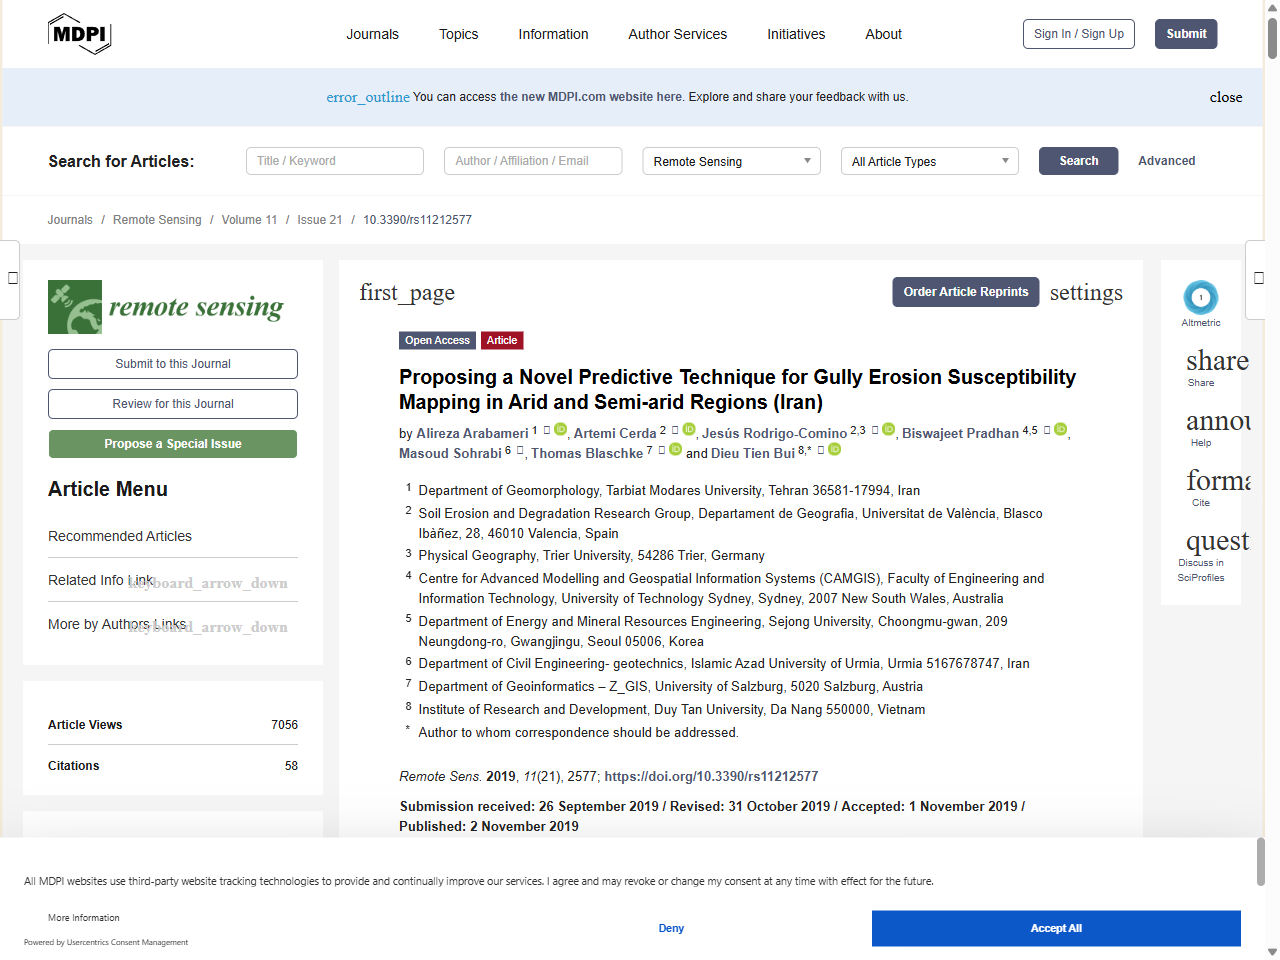The width and height of the screenshot is (1280, 960).
Task: Open the Help icon in right sidebar
Action: click(1217, 422)
